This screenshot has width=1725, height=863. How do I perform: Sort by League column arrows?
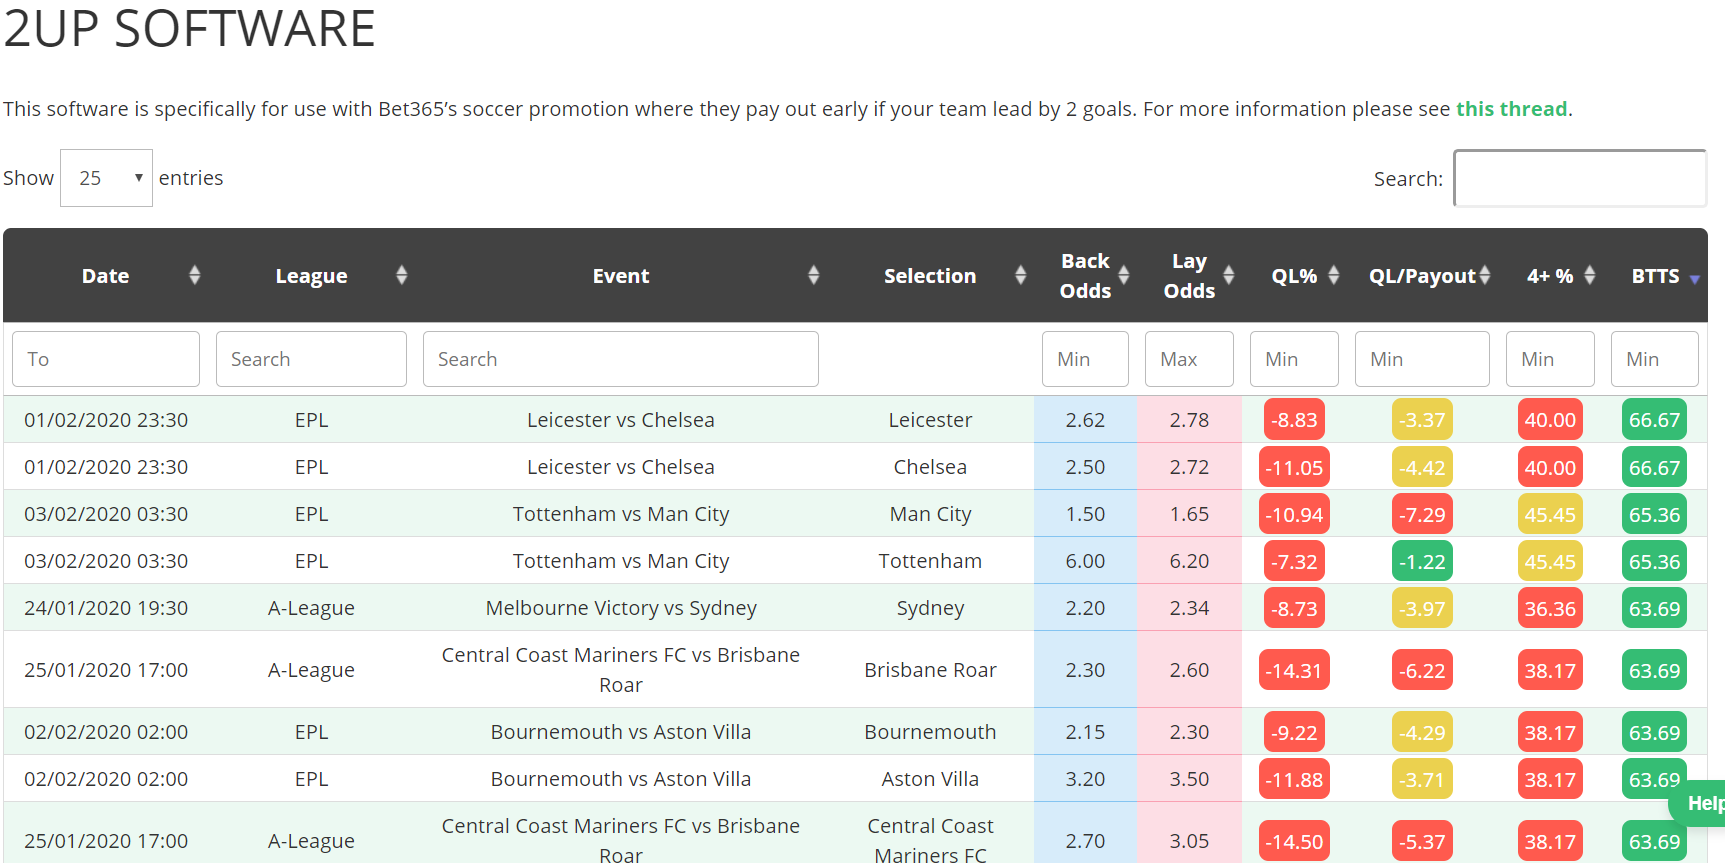pyautogui.click(x=401, y=275)
